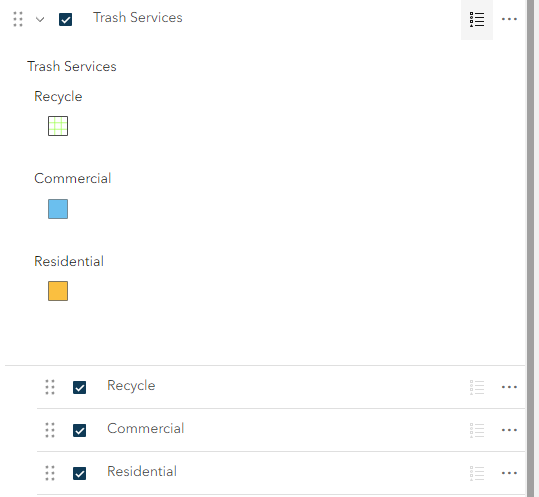This screenshot has height=497, width=539.
Task: Click the blue Commercial legend swatch
Action: (x=58, y=209)
